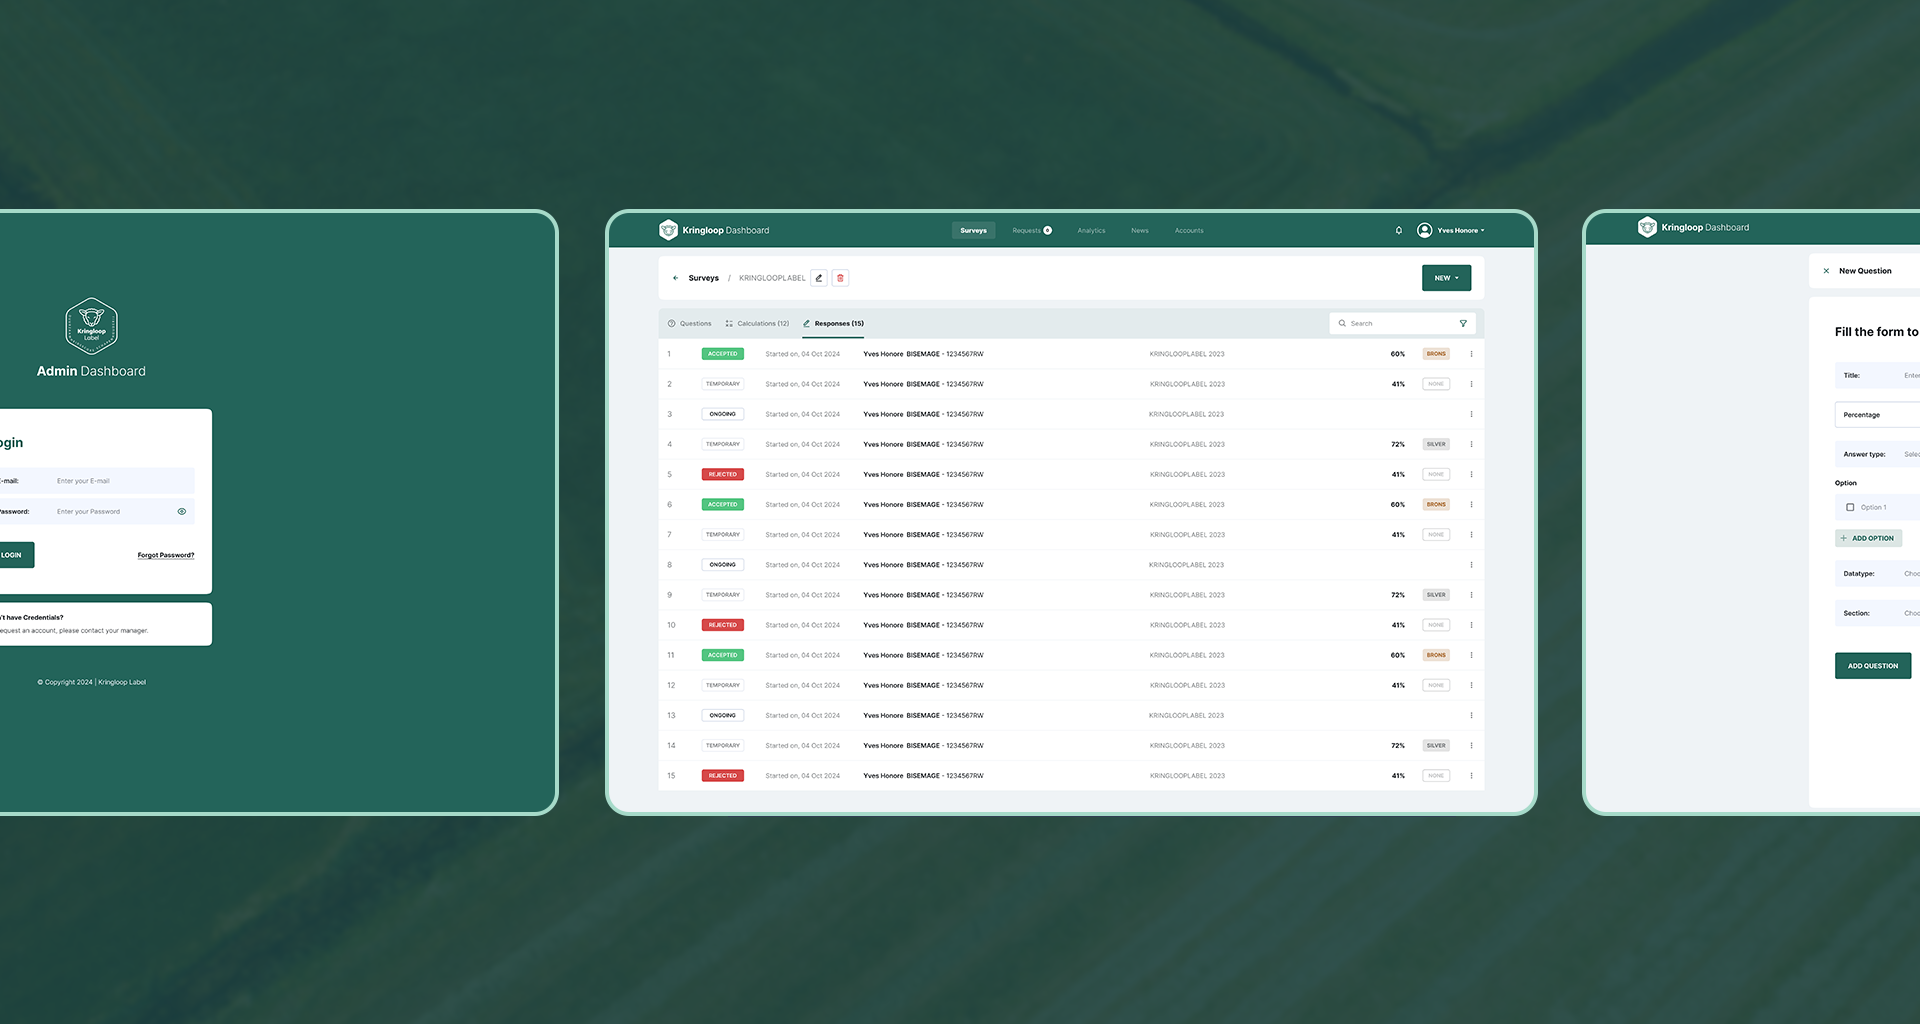Go back with the arrow beside Surveys
The image size is (1920, 1024).
(676, 278)
